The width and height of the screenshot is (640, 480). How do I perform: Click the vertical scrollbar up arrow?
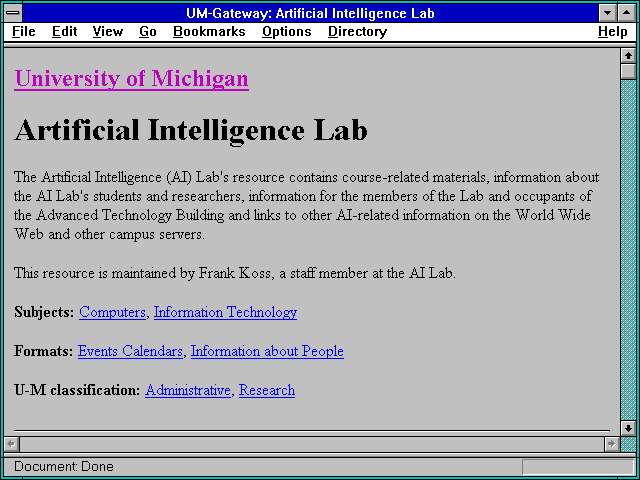click(x=628, y=56)
